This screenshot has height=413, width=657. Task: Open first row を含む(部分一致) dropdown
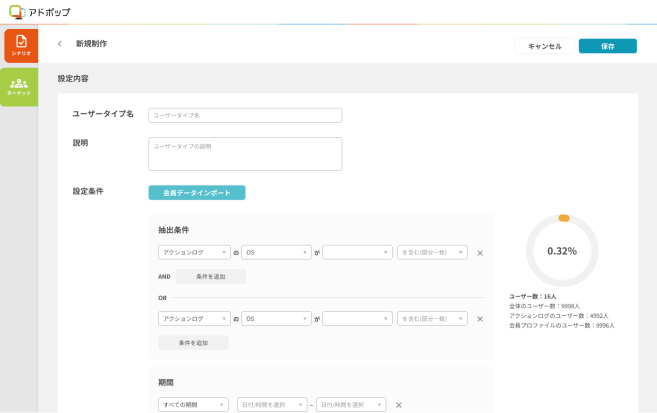coord(432,252)
